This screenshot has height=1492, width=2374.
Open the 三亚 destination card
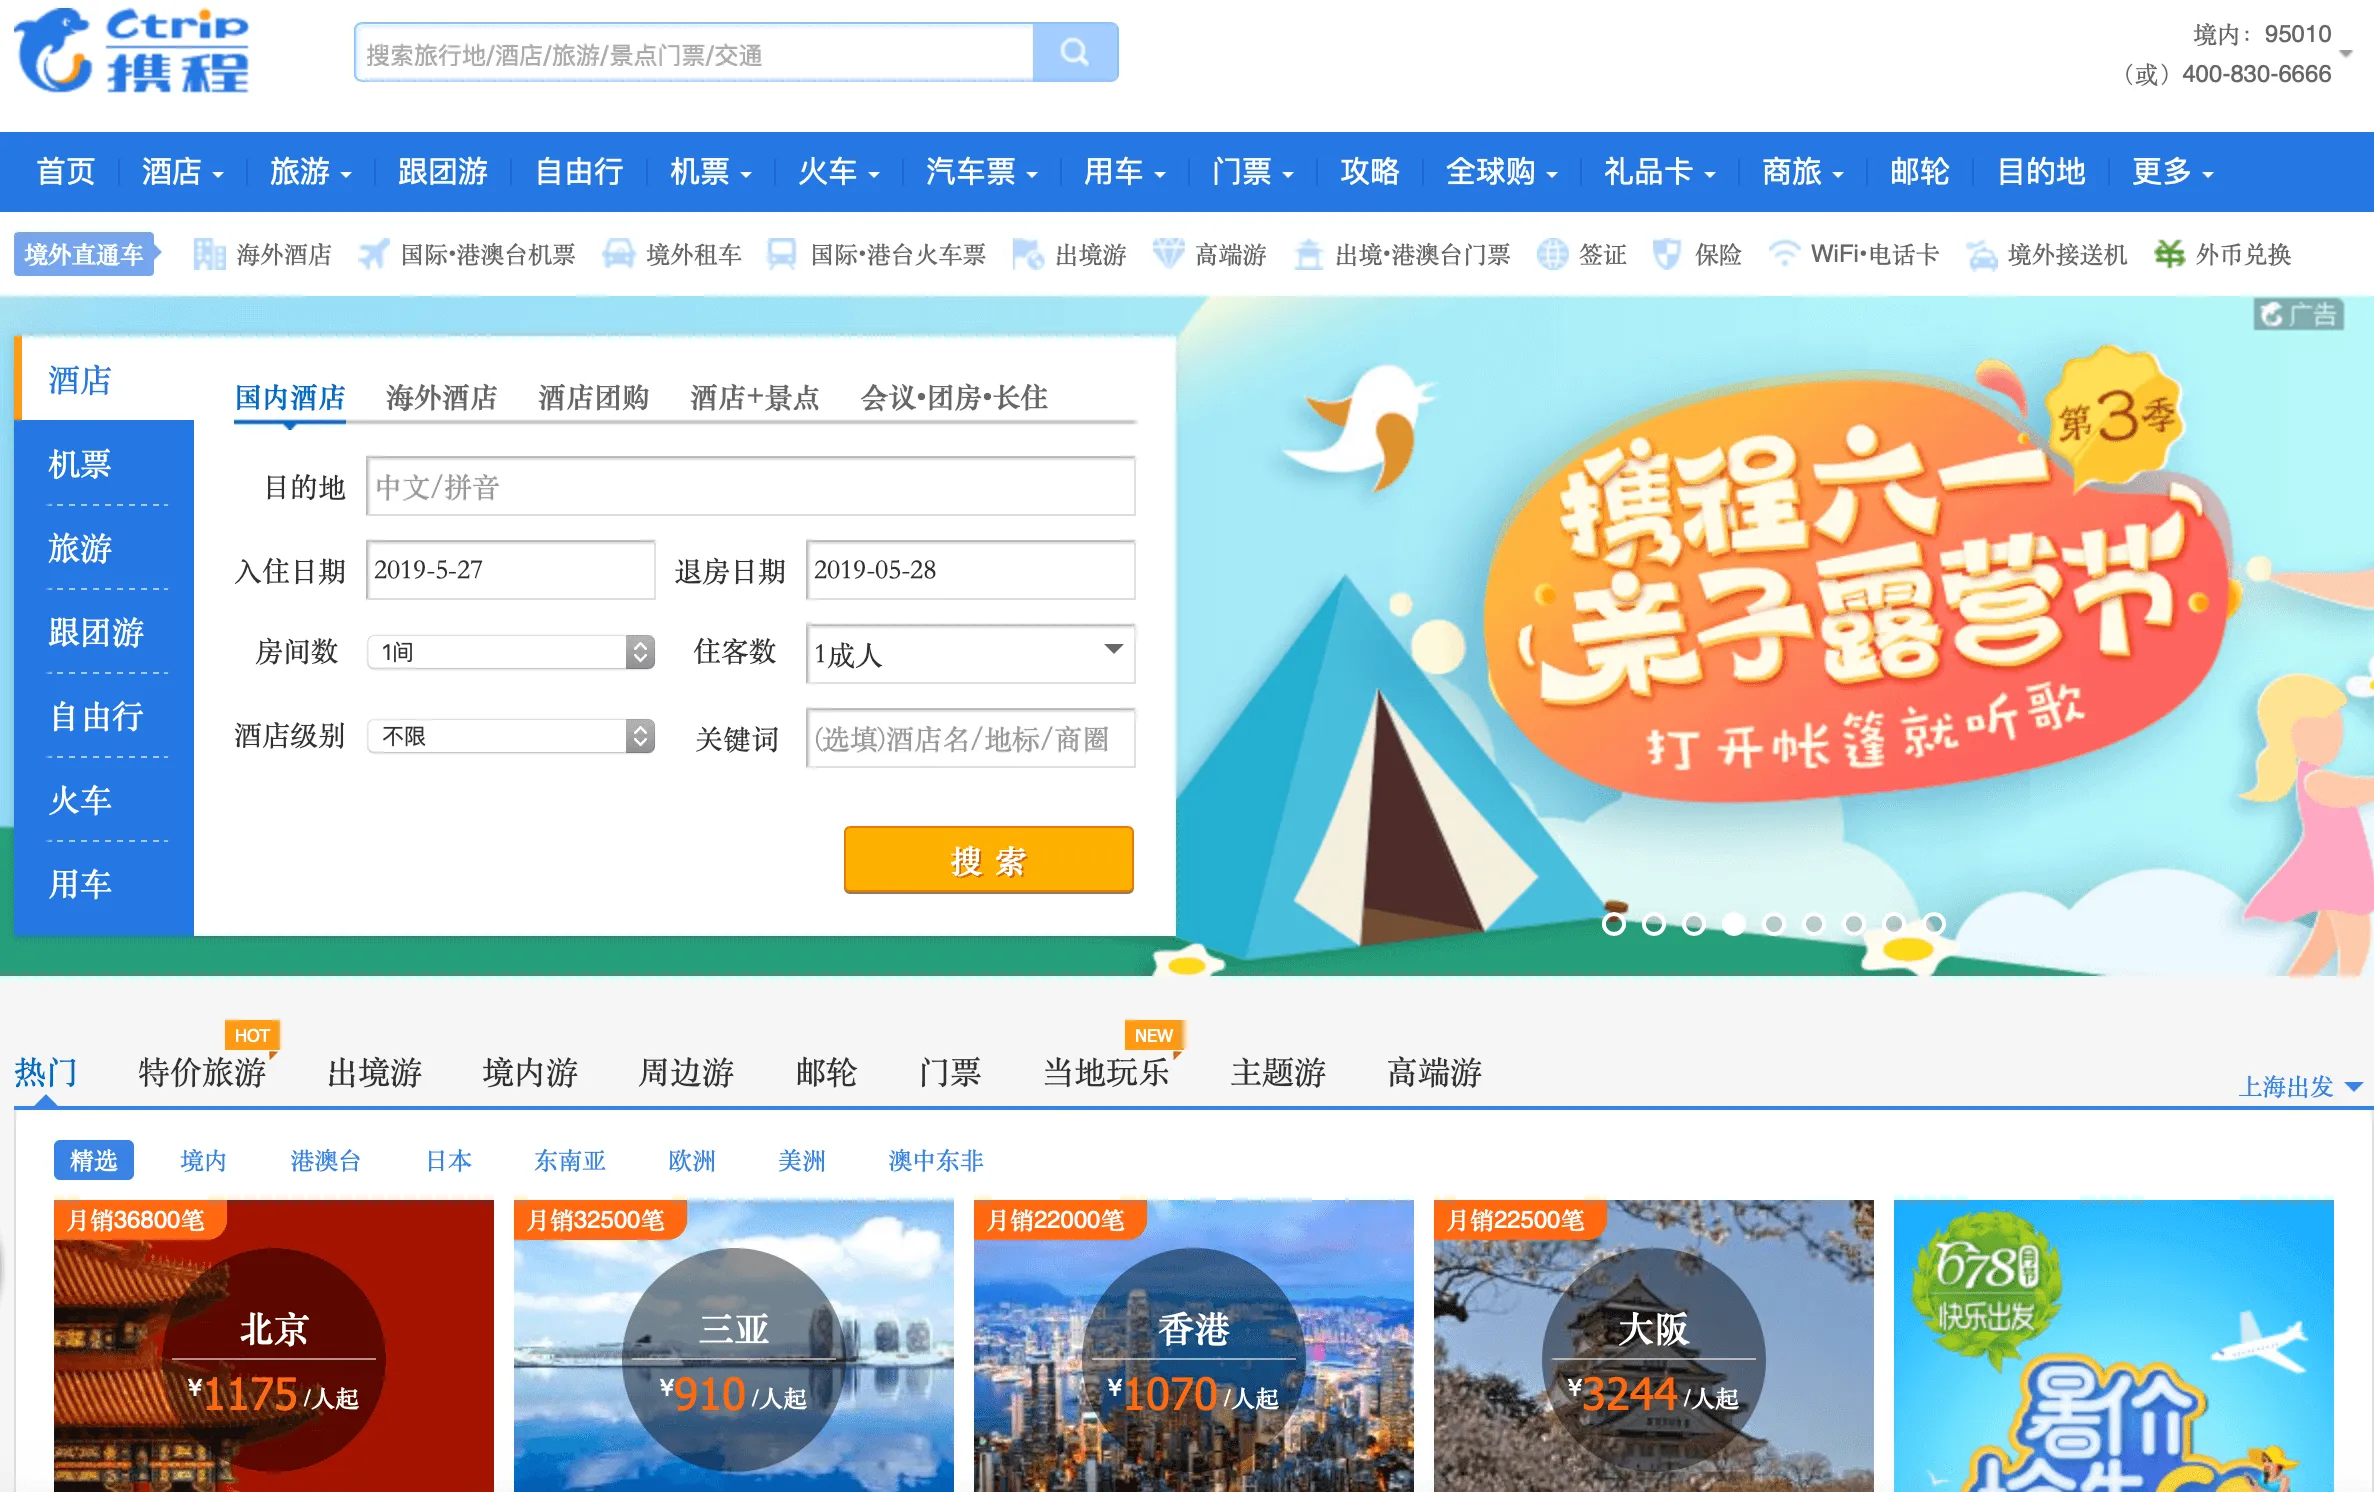pyautogui.click(x=734, y=1346)
